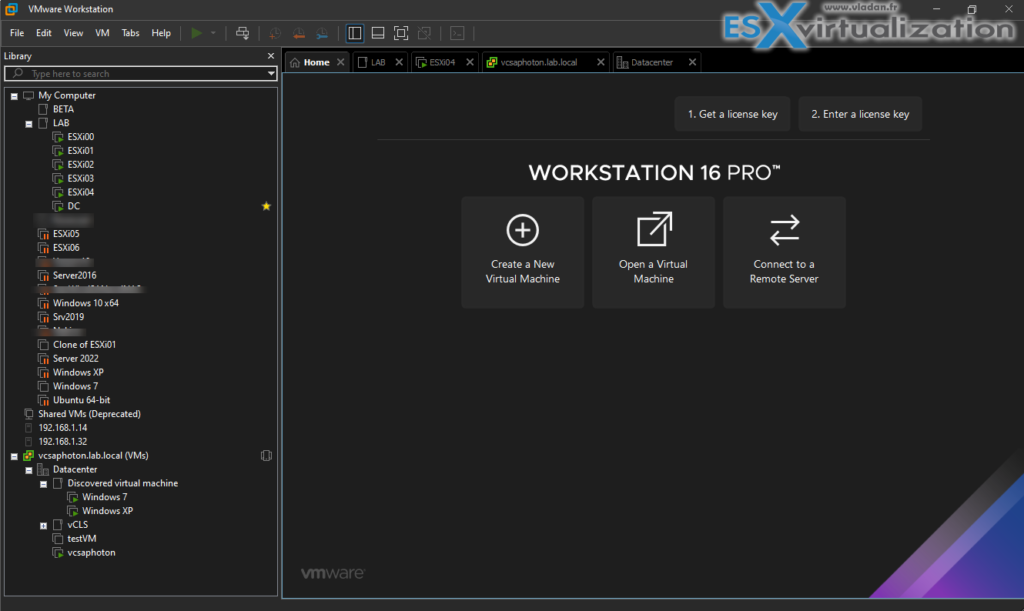Open the VM menu

pos(100,32)
